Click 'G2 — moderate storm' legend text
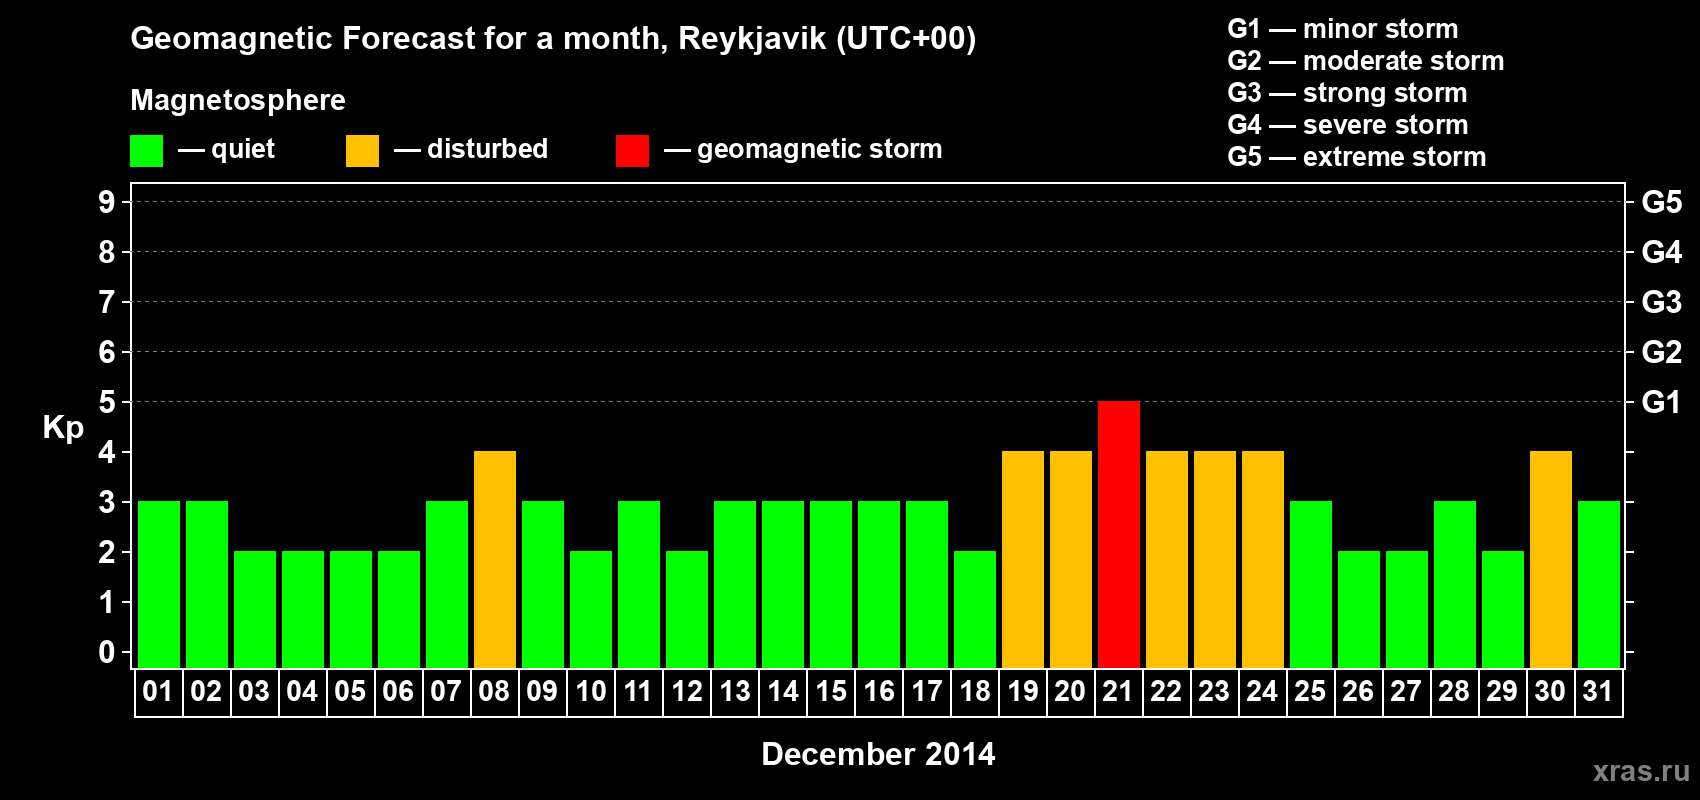This screenshot has width=1700, height=800. tap(1366, 61)
